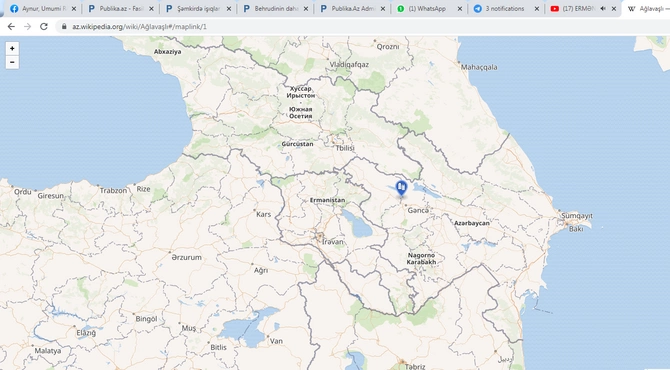This screenshot has height=370, width=670.
Task: Click the Rize city label
Action: (143, 189)
